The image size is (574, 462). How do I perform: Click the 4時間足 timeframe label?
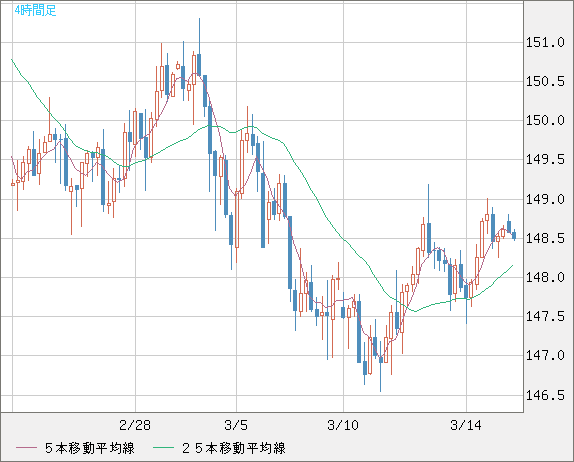pyautogui.click(x=35, y=10)
